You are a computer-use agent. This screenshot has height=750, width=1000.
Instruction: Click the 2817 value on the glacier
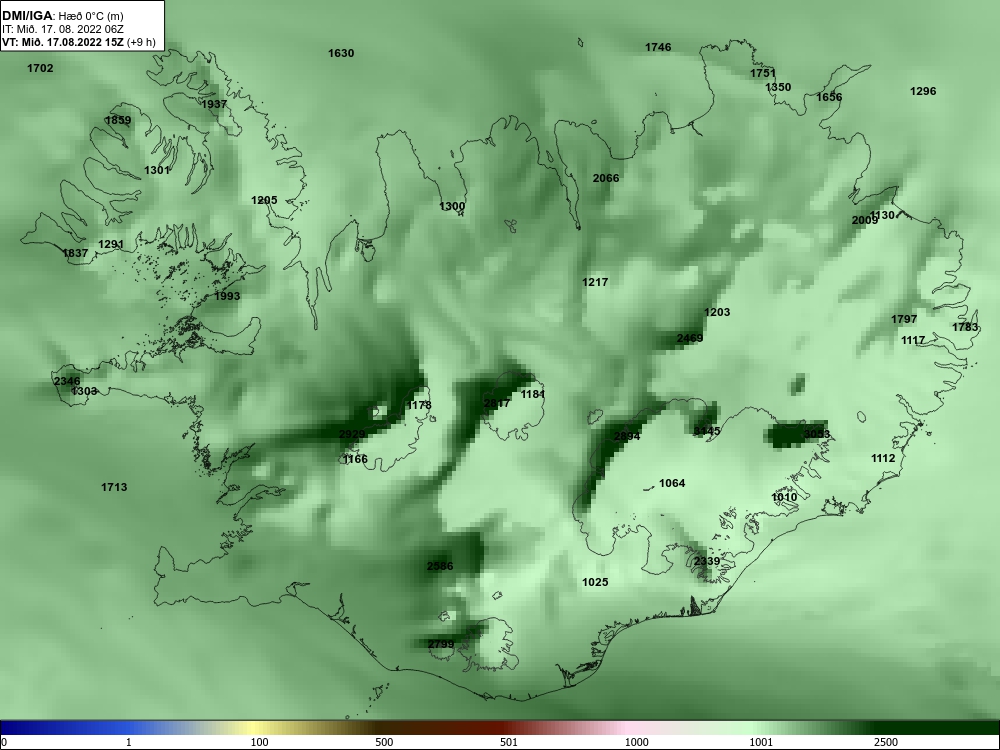pos(497,403)
